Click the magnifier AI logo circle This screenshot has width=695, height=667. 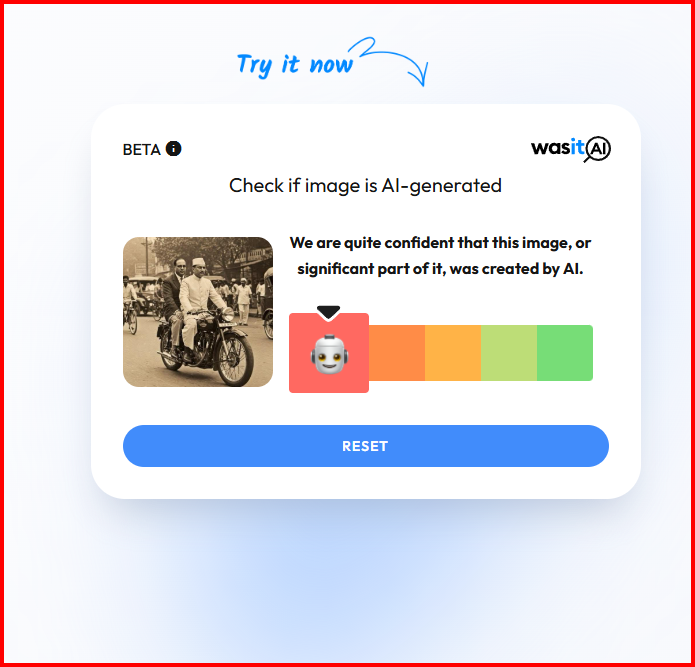[x=597, y=149]
